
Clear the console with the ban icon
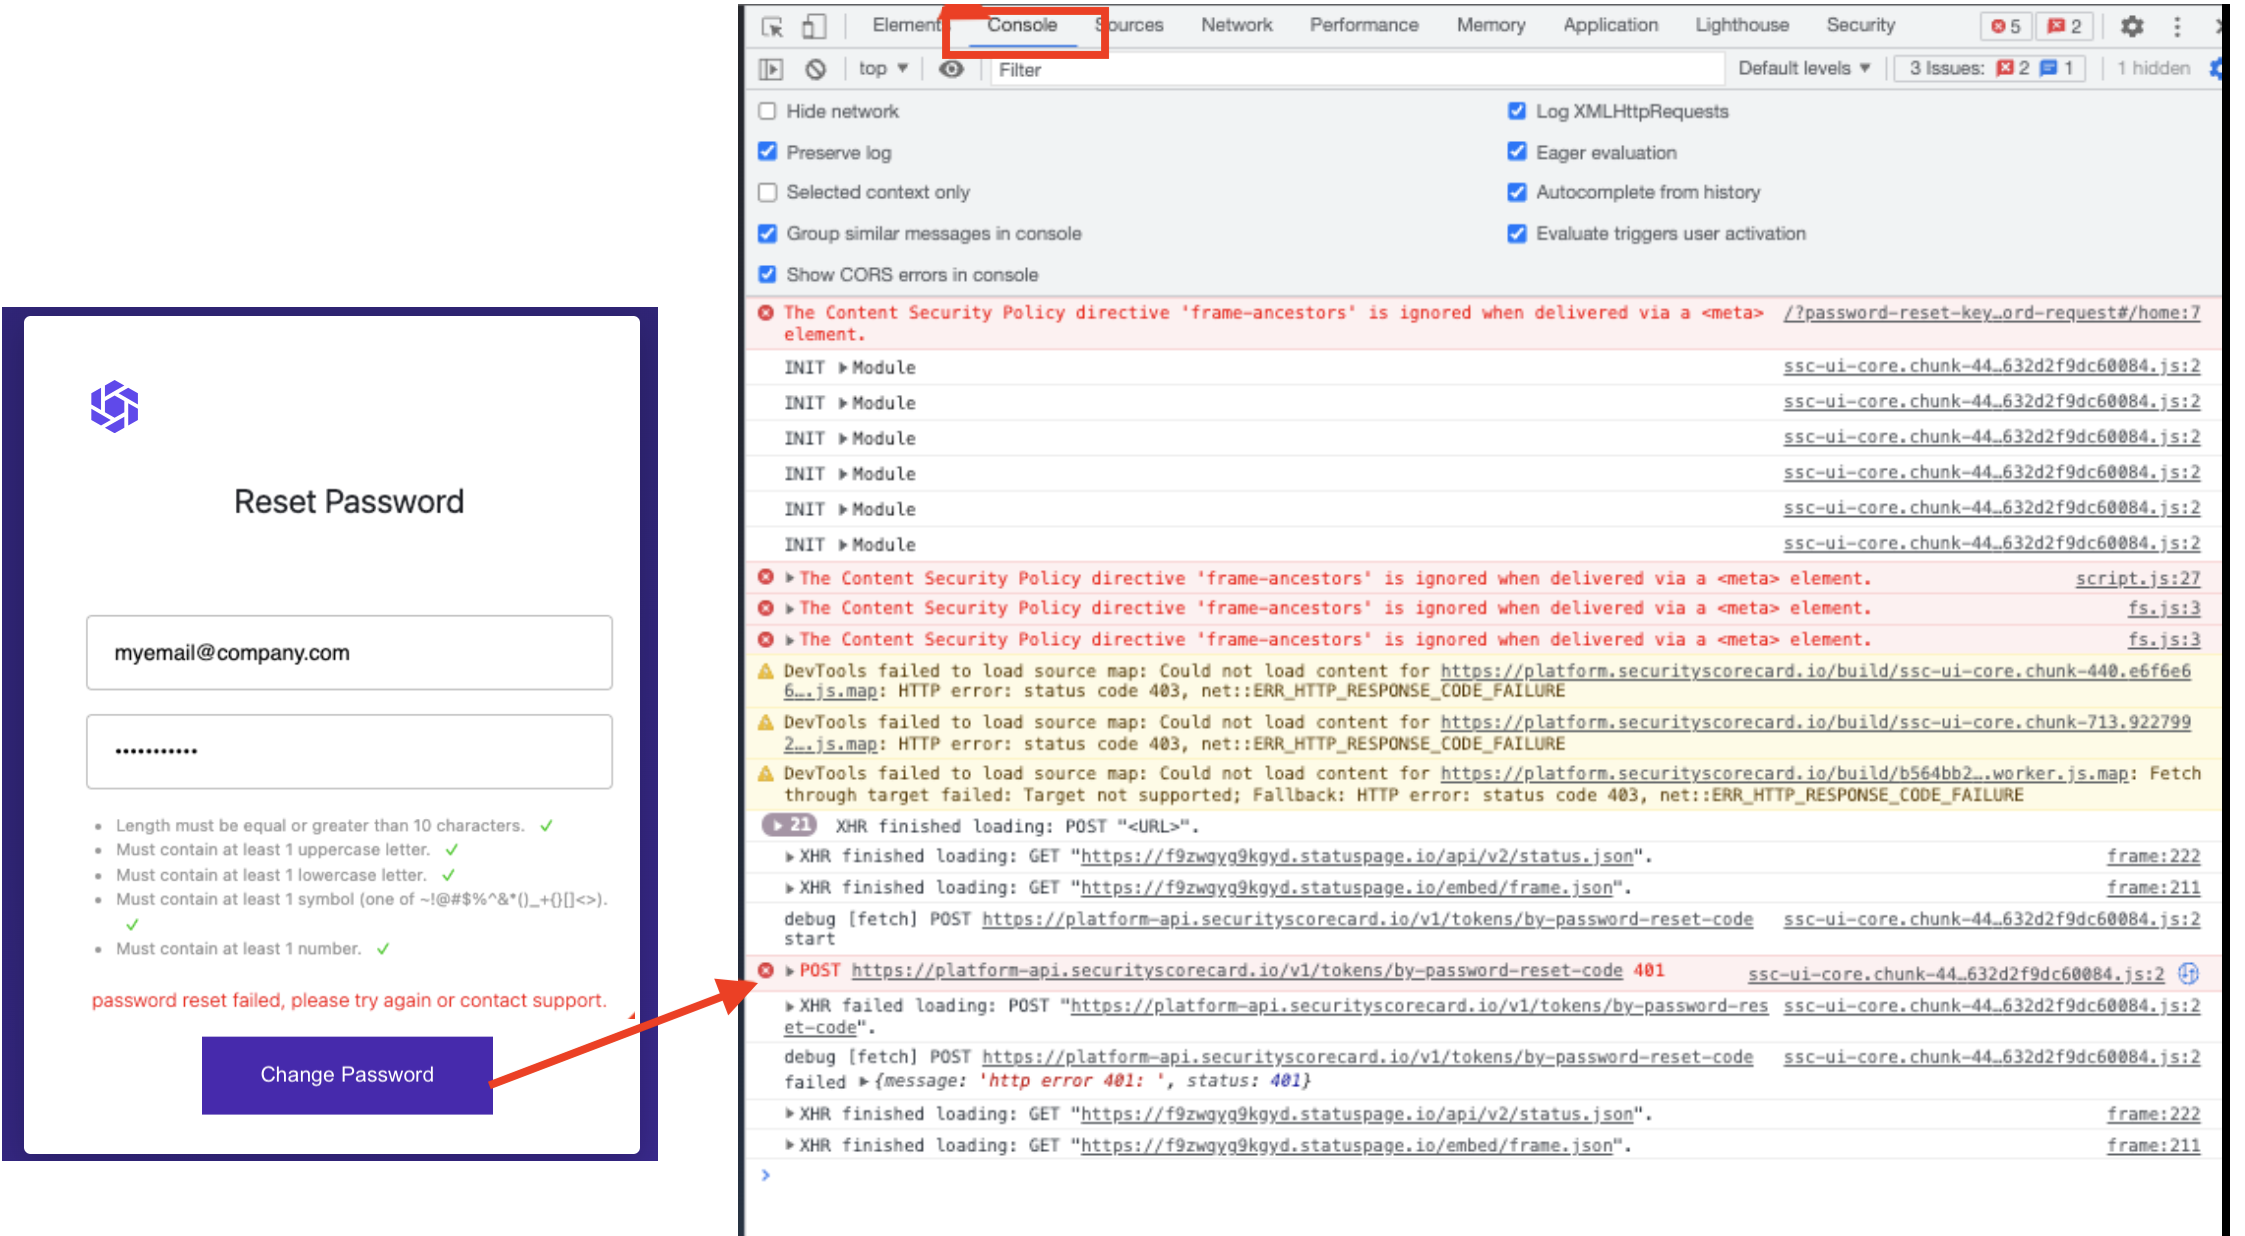(816, 69)
